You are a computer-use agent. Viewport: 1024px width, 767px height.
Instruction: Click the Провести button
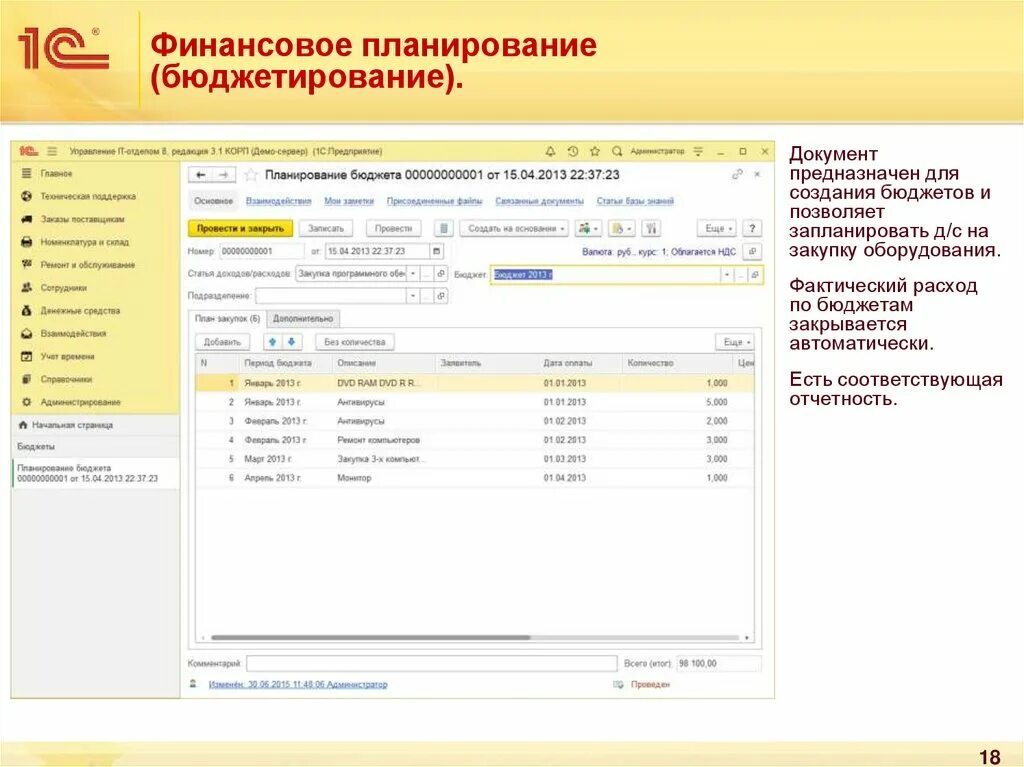tap(393, 229)
